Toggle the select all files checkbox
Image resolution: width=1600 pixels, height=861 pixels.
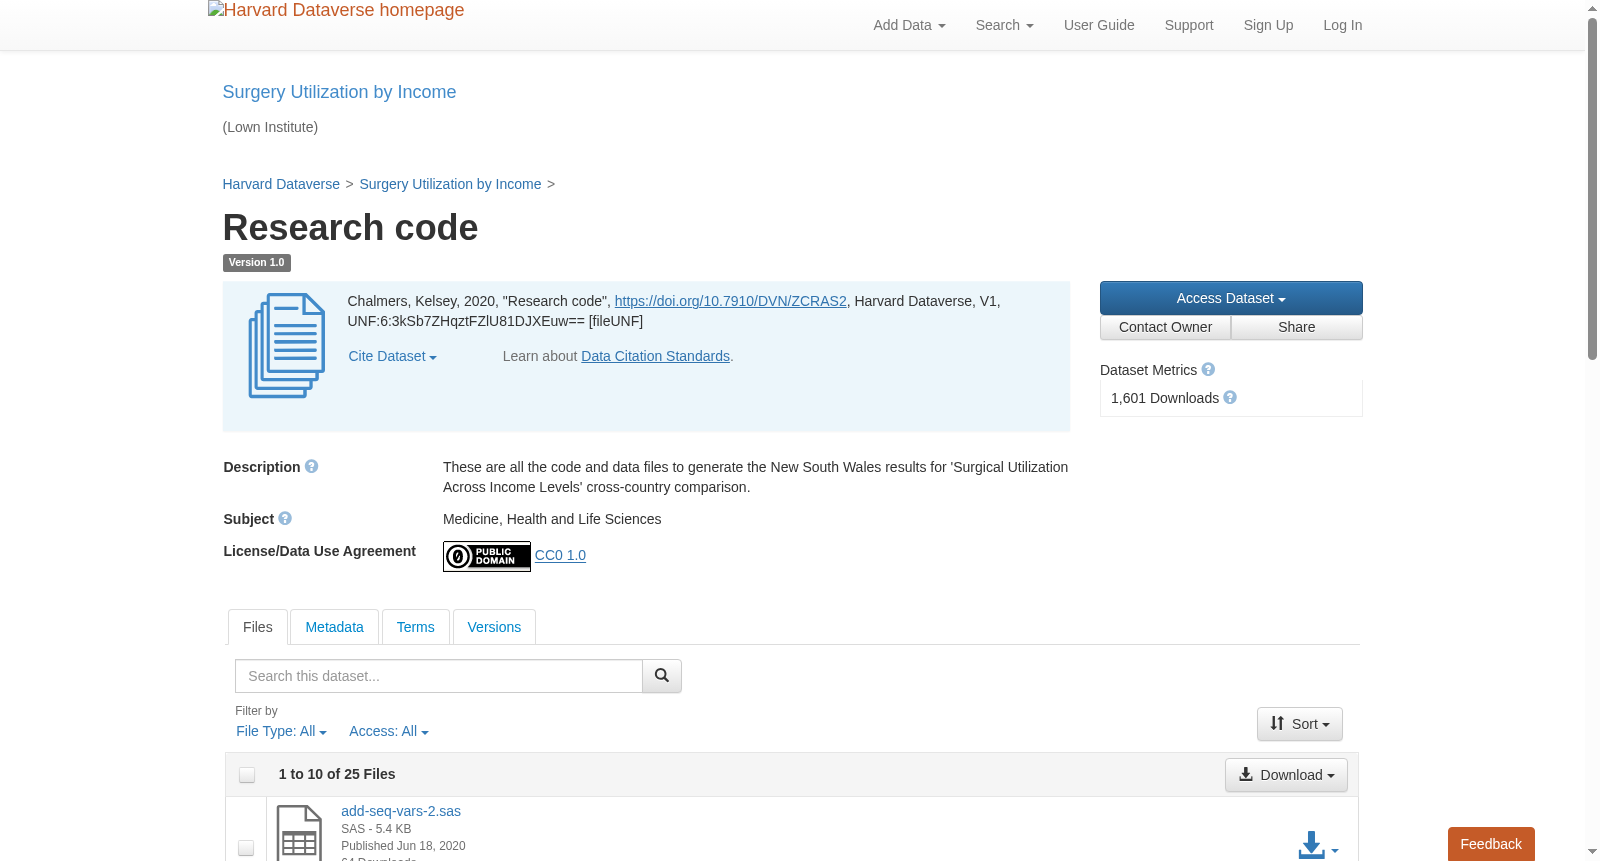pyautogui.click(x=247, y=775)
